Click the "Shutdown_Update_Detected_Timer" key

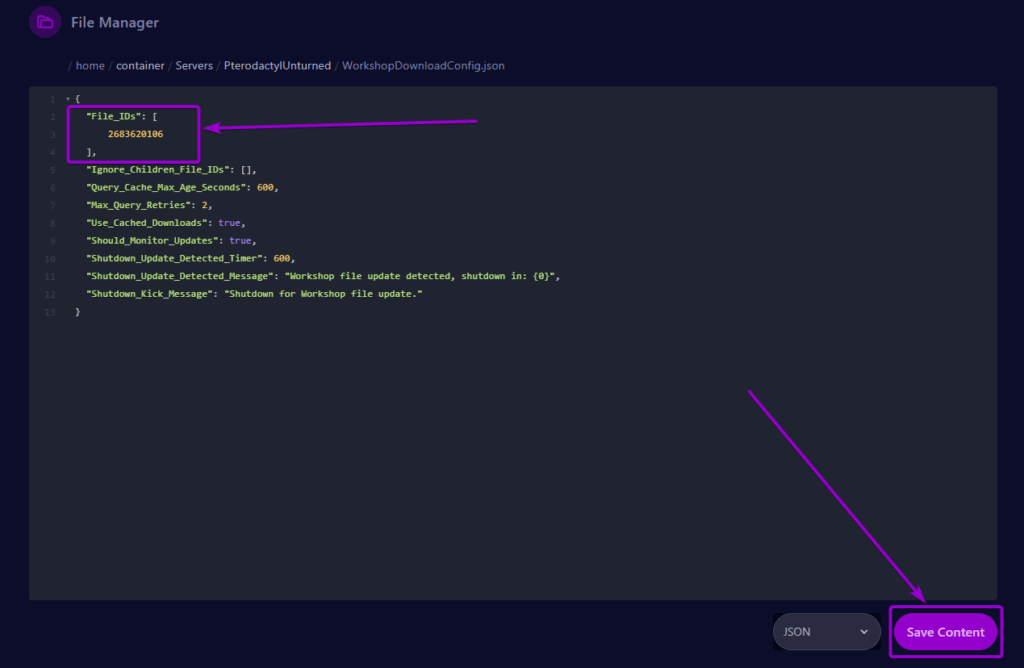[x=175, y=259]
